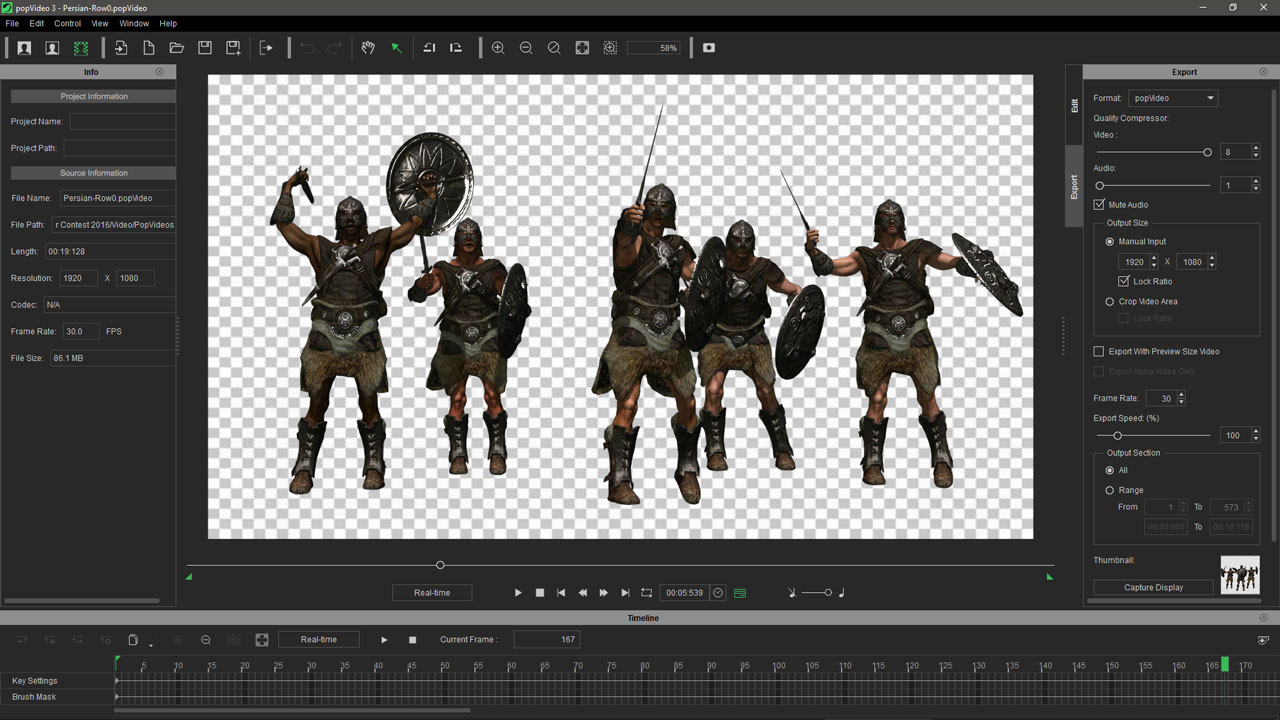
Task: Create a new project with the blank page icon
Action: tap(149, 48)
